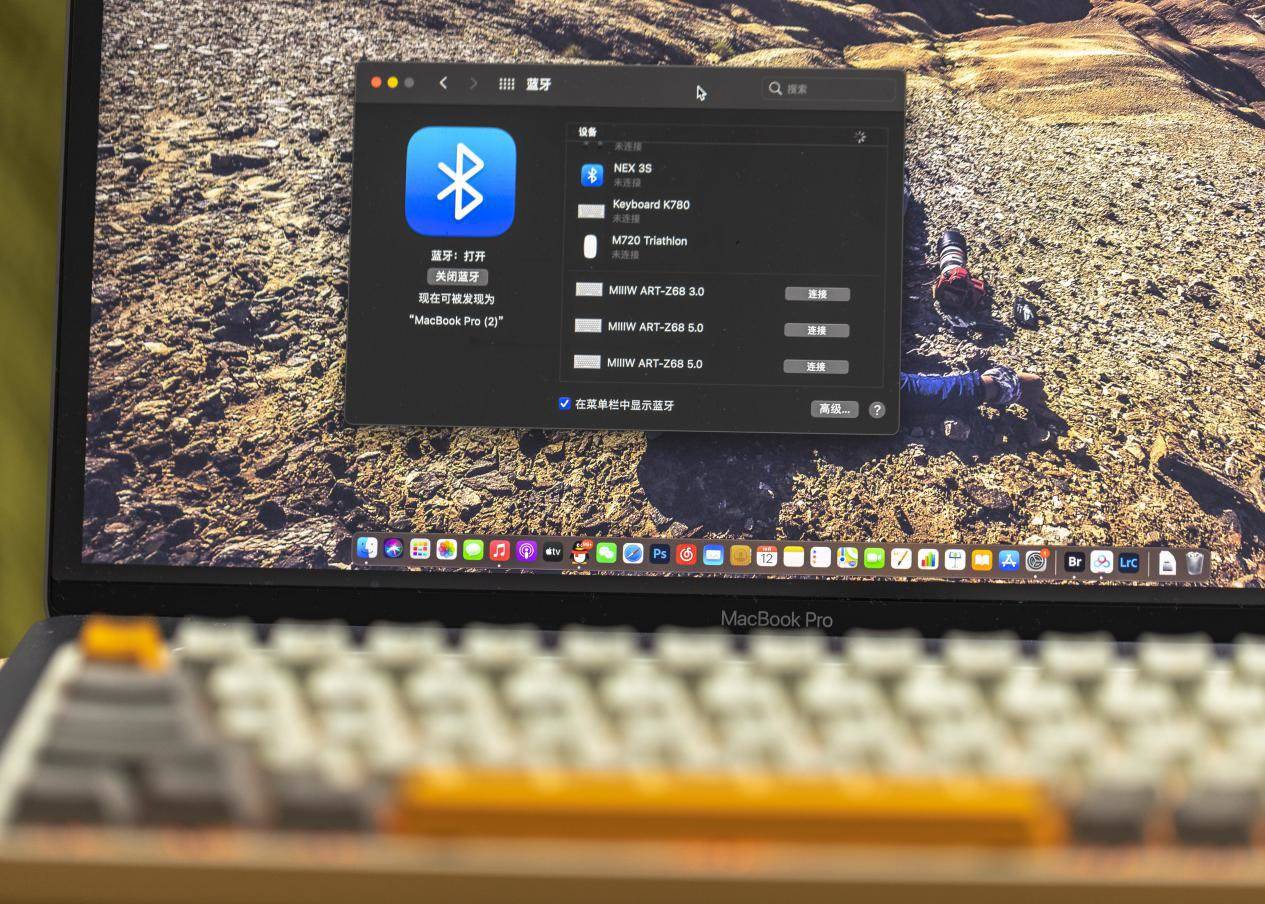
Task: Open Bluetooth help question mark
Action: [877, 410]
